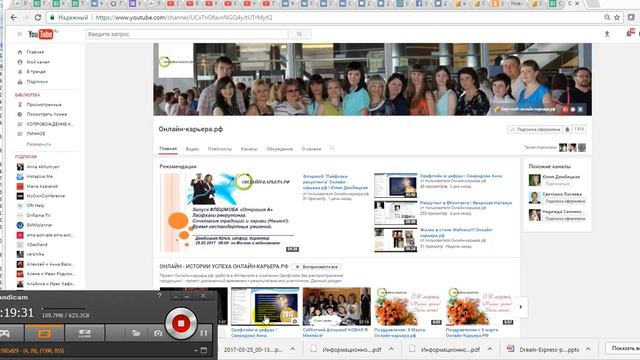Toggle subscription for Надежда Санник channel
The width and height of the screenshot is (640, 360).
(565, 219)
